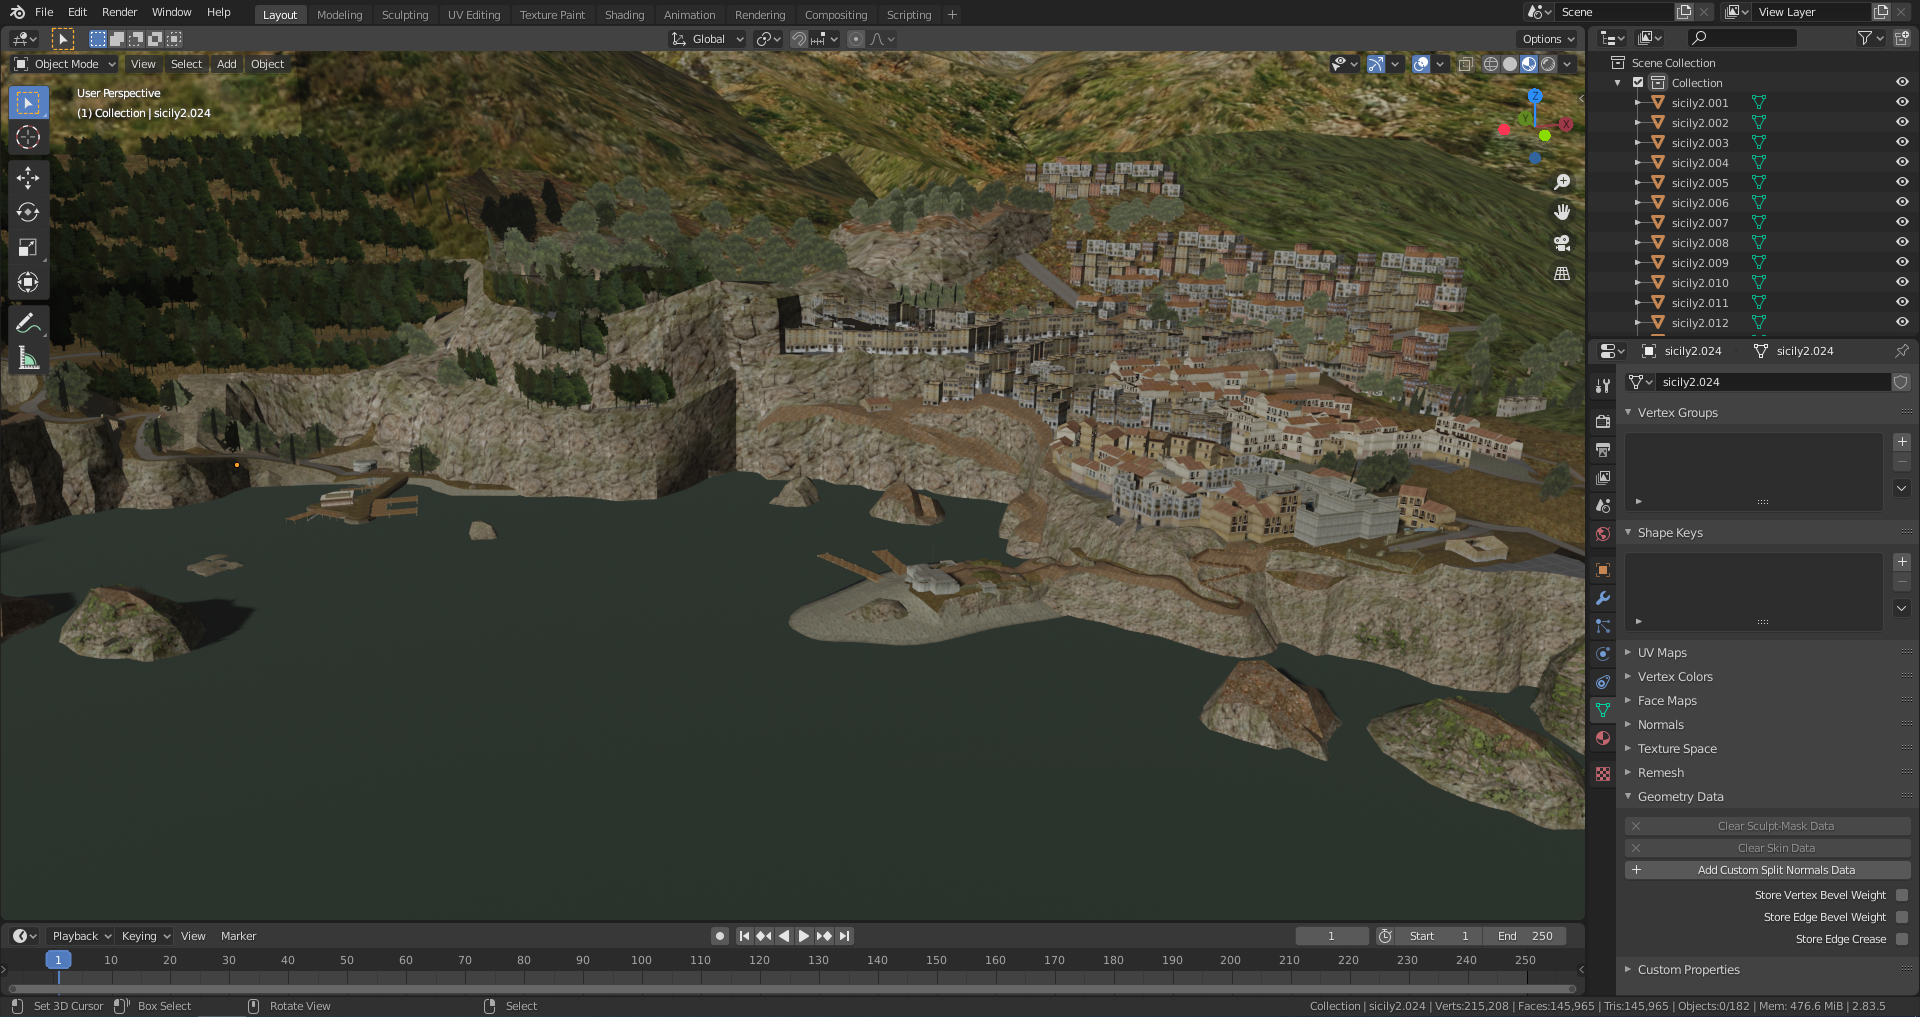Open the Global transform orientation dropdown
1920x1017 pixels.
(708, 39)
